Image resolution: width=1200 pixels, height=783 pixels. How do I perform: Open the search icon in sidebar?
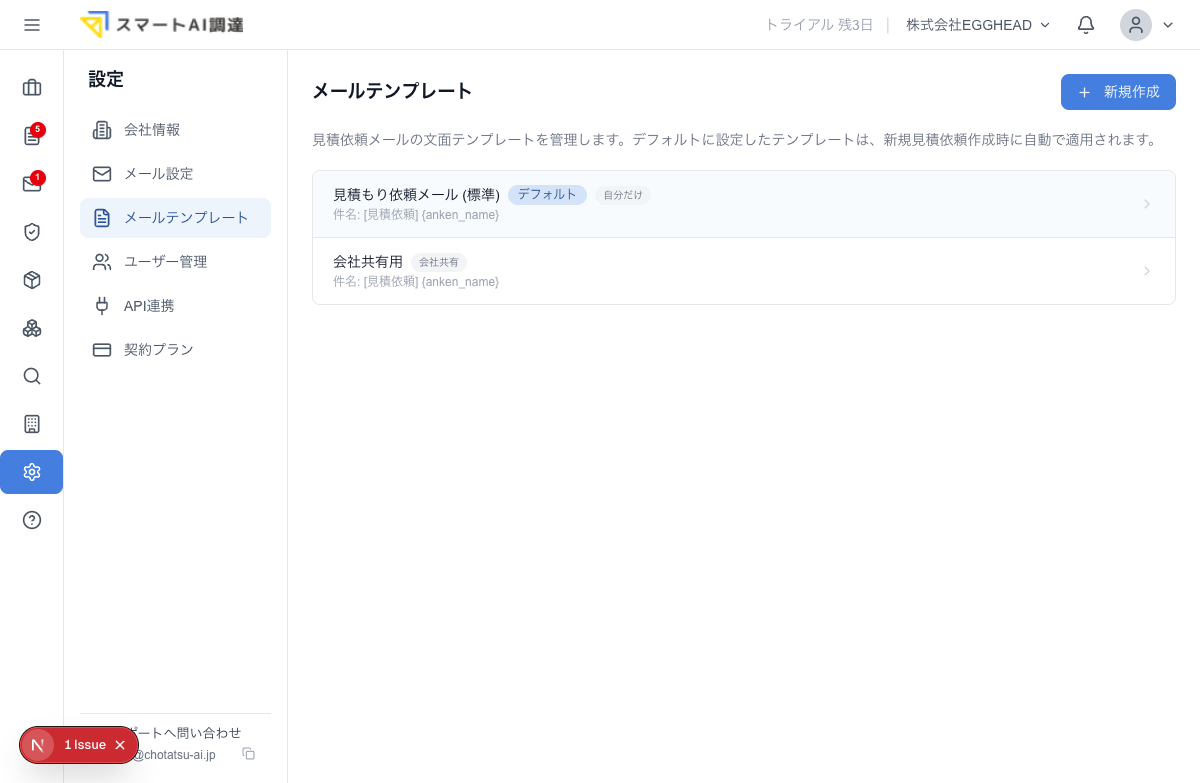(32, 376)
